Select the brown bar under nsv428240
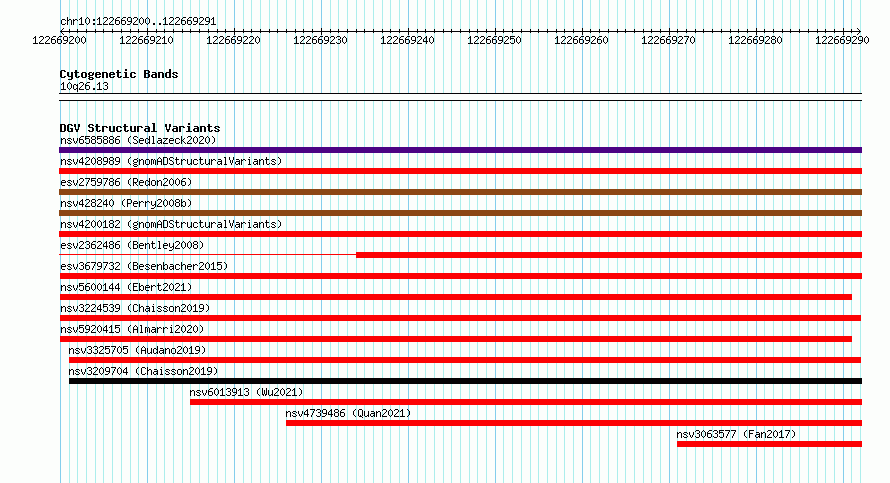The width and height of the screenshot is (890, 483). coord(460,213)
